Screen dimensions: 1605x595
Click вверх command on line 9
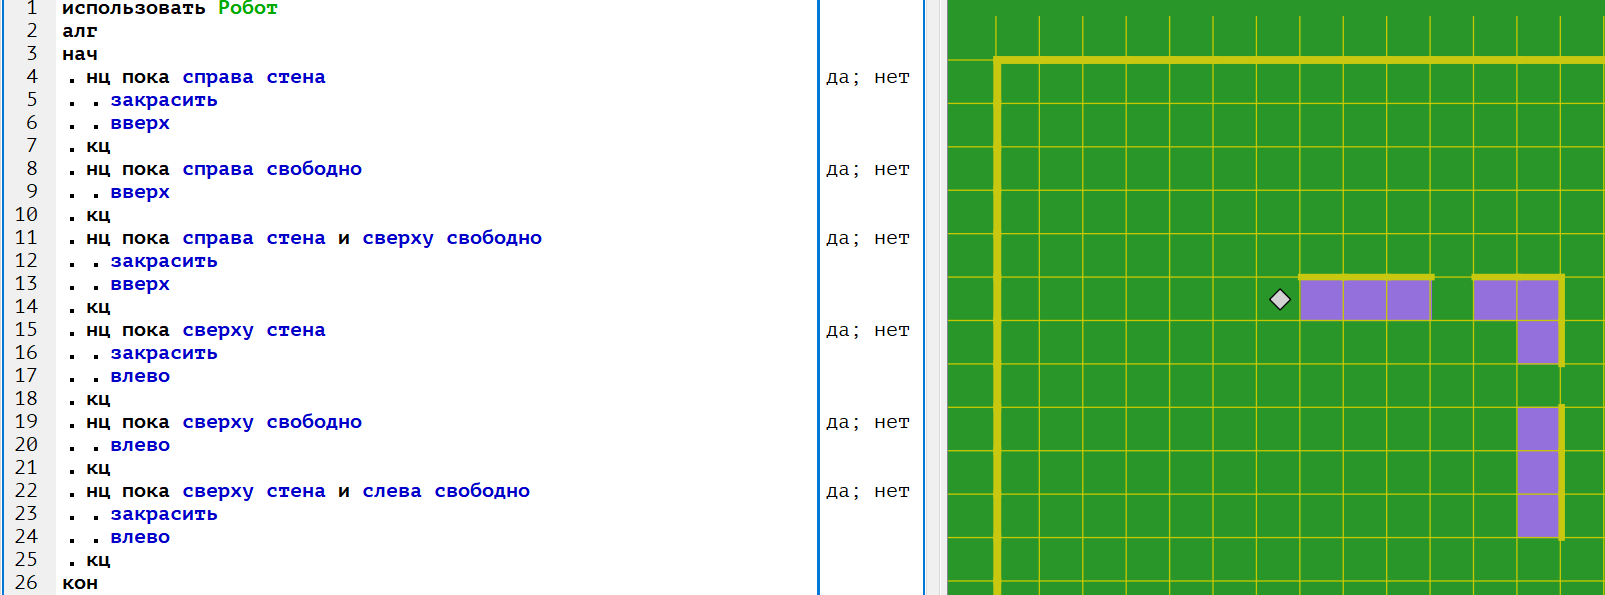click(139, 192)
